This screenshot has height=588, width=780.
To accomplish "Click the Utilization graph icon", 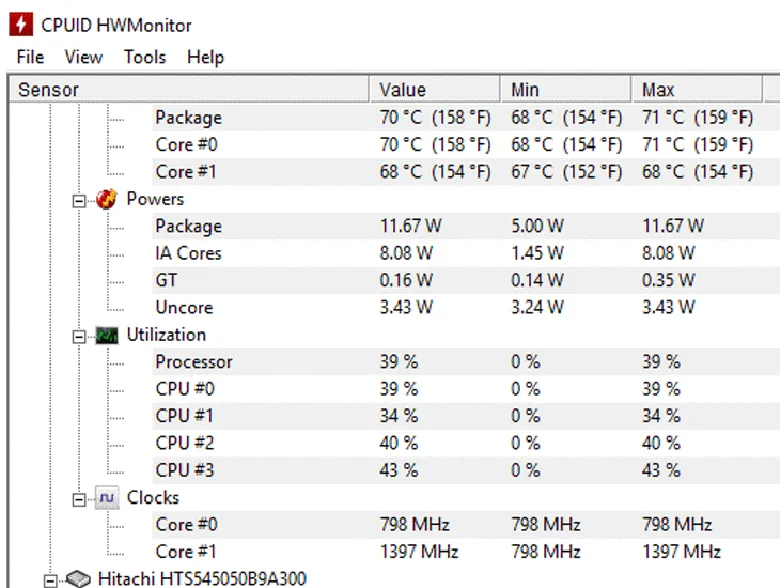I will coord(106,335).
